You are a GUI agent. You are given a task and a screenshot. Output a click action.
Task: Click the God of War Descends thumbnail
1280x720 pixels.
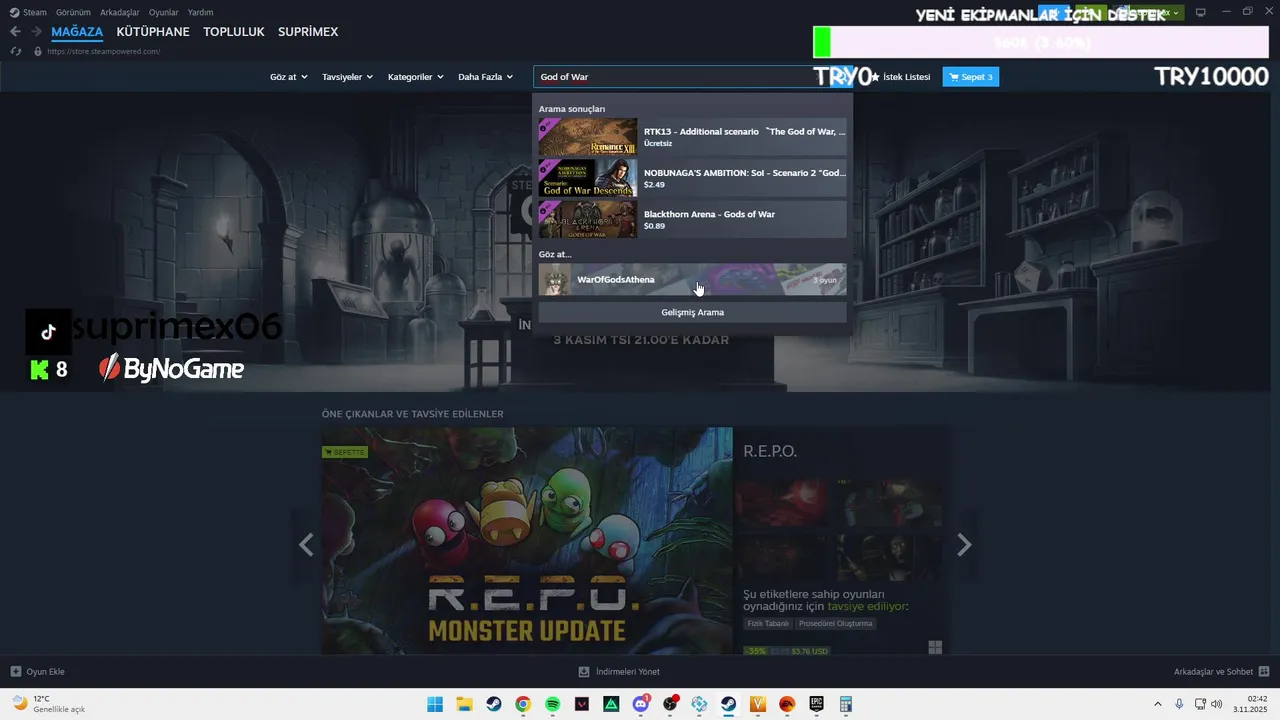coord(588,178)
